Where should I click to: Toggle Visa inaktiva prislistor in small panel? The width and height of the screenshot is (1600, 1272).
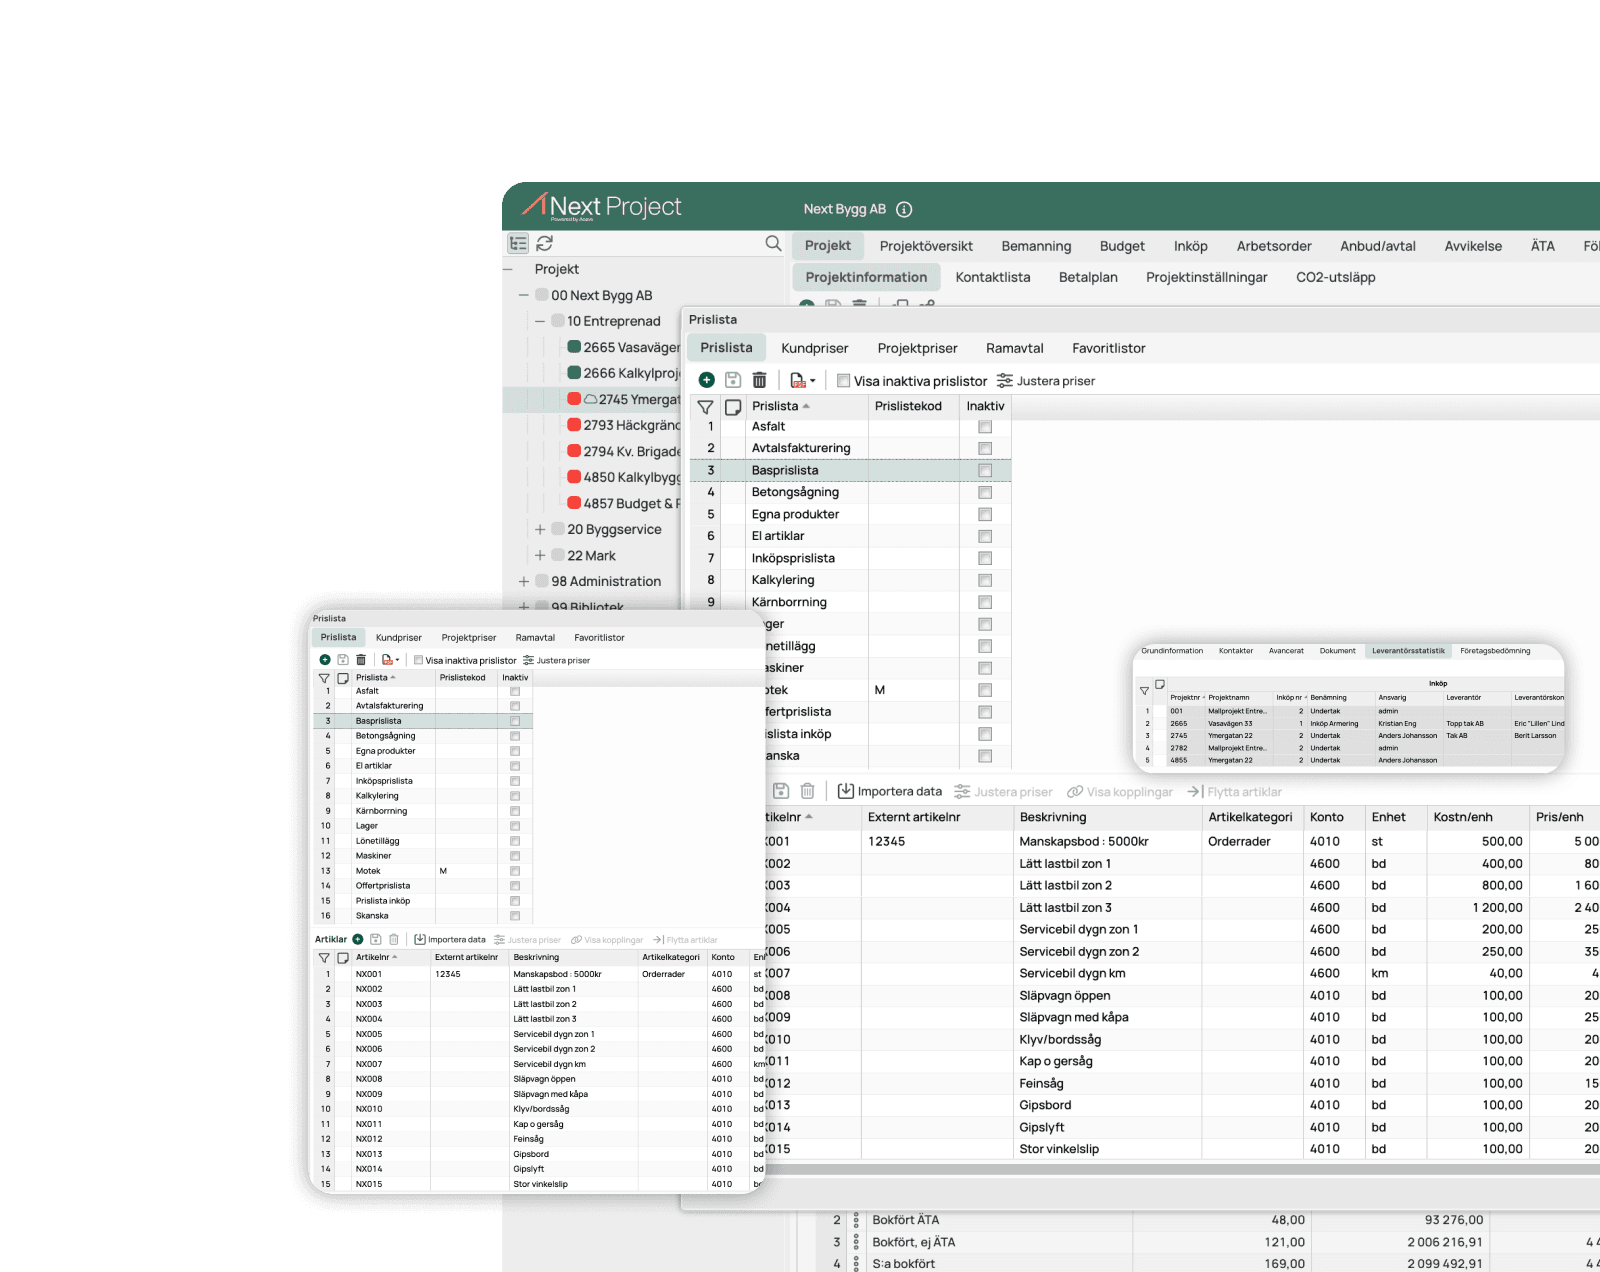(x=419, y=660)
